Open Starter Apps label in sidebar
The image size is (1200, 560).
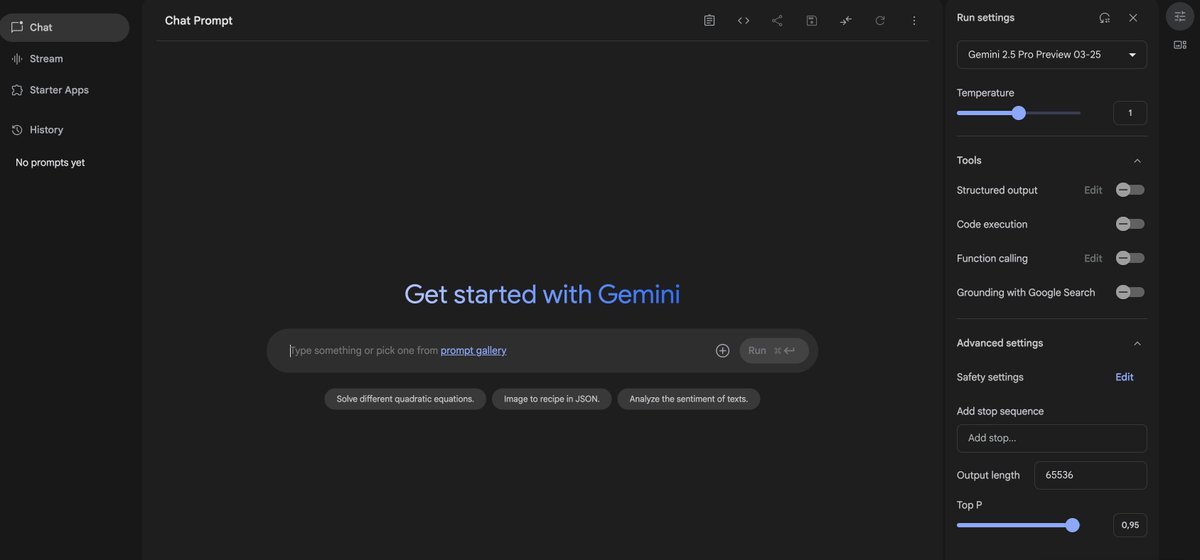click(x=59, y=90)
